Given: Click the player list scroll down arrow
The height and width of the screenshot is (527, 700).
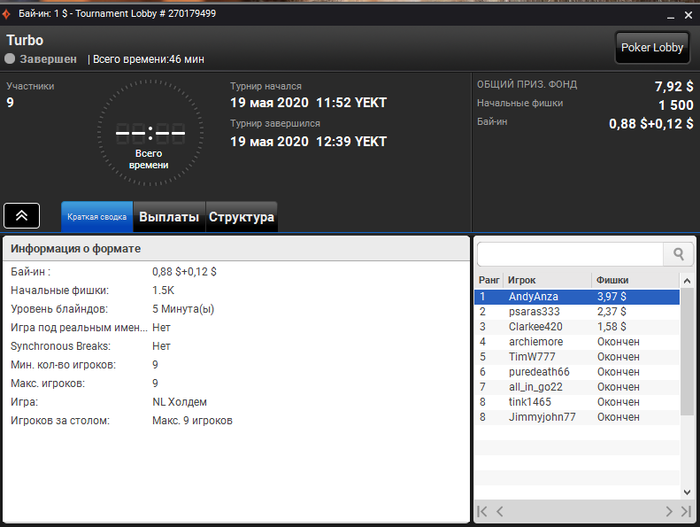Looking at the screenshot, I should (x=687, y=492).
